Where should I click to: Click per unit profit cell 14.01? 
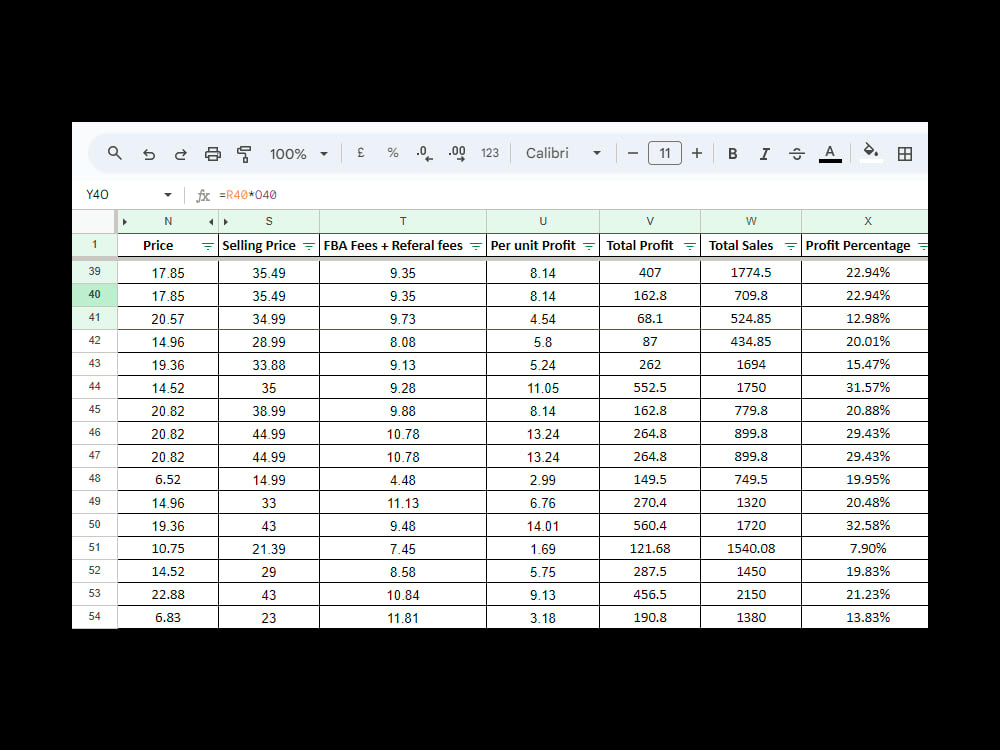543,526
